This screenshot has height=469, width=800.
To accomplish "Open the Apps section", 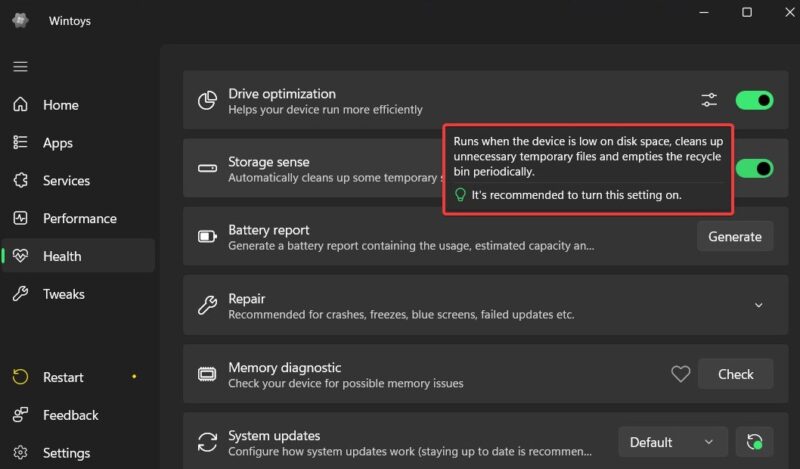I will tap(78, 143).
